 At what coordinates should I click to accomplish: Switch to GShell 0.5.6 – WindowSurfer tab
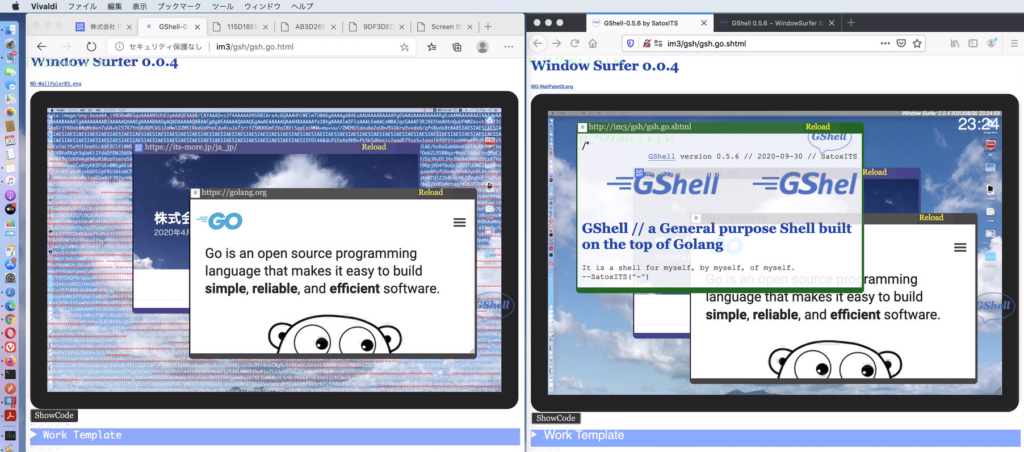(776, 21)
